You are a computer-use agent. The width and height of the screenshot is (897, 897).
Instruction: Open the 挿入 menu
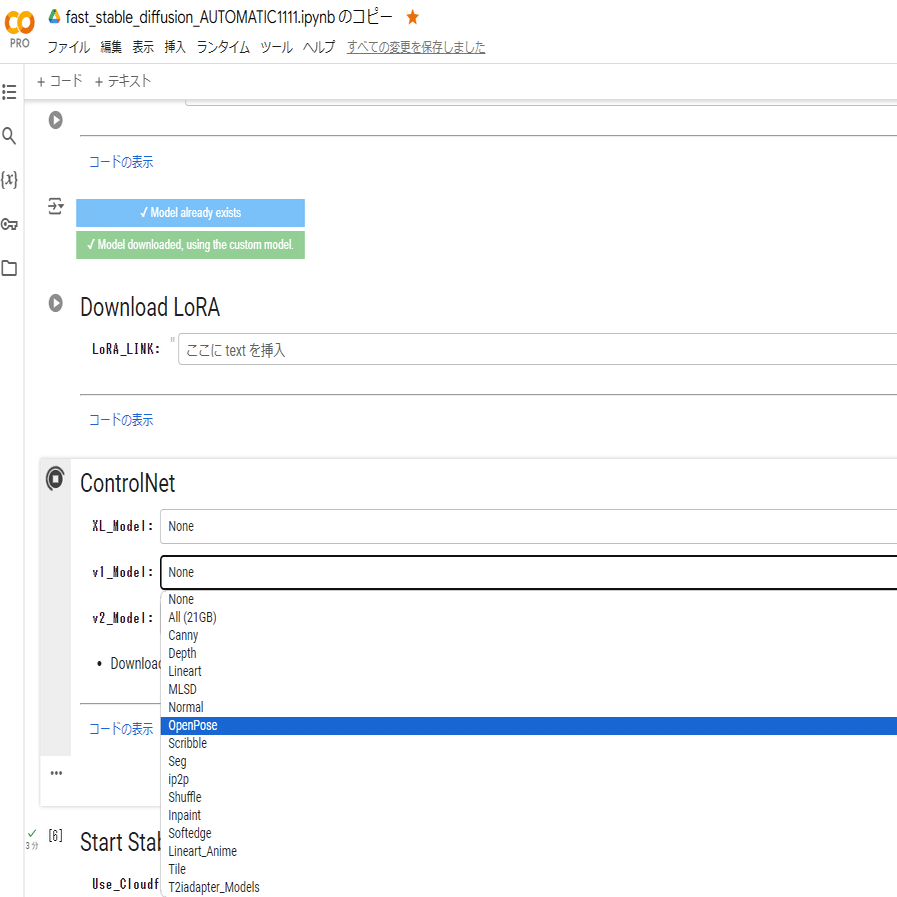point(175,47)
